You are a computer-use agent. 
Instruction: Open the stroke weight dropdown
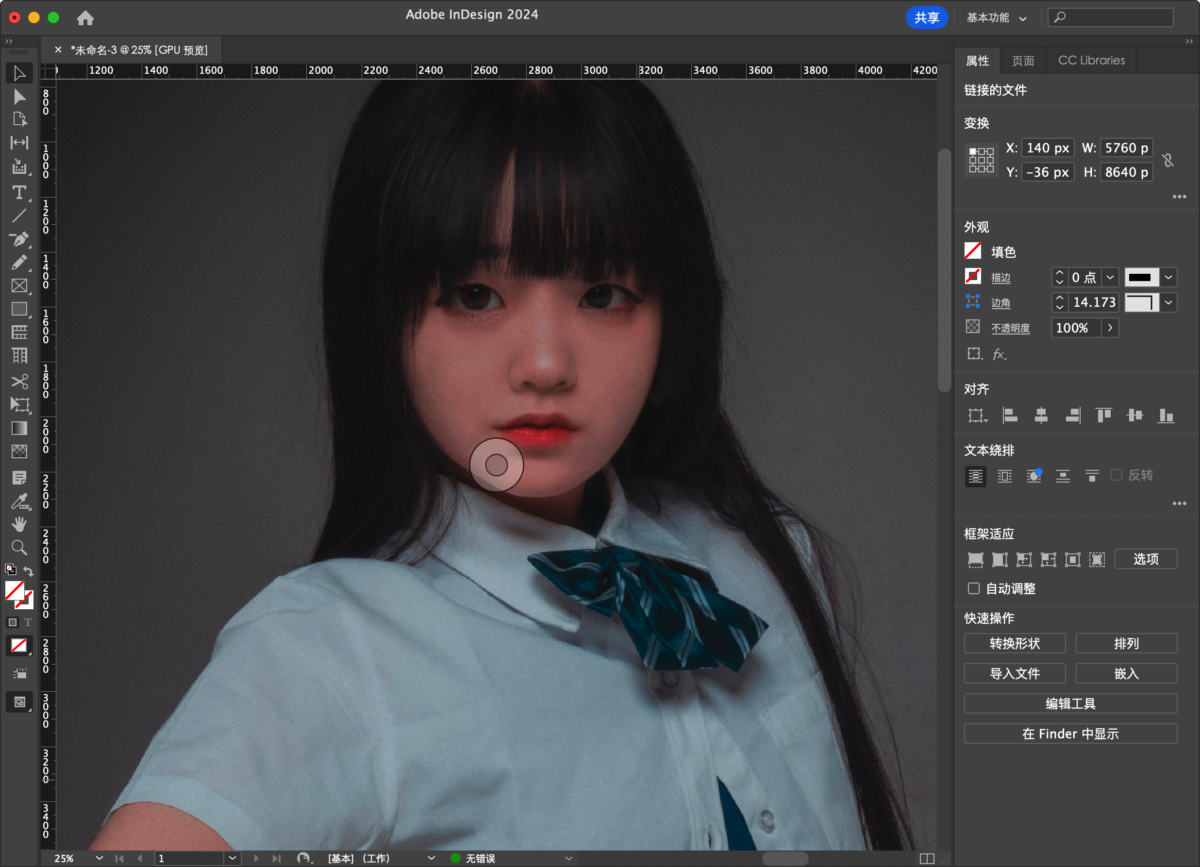1110,277
